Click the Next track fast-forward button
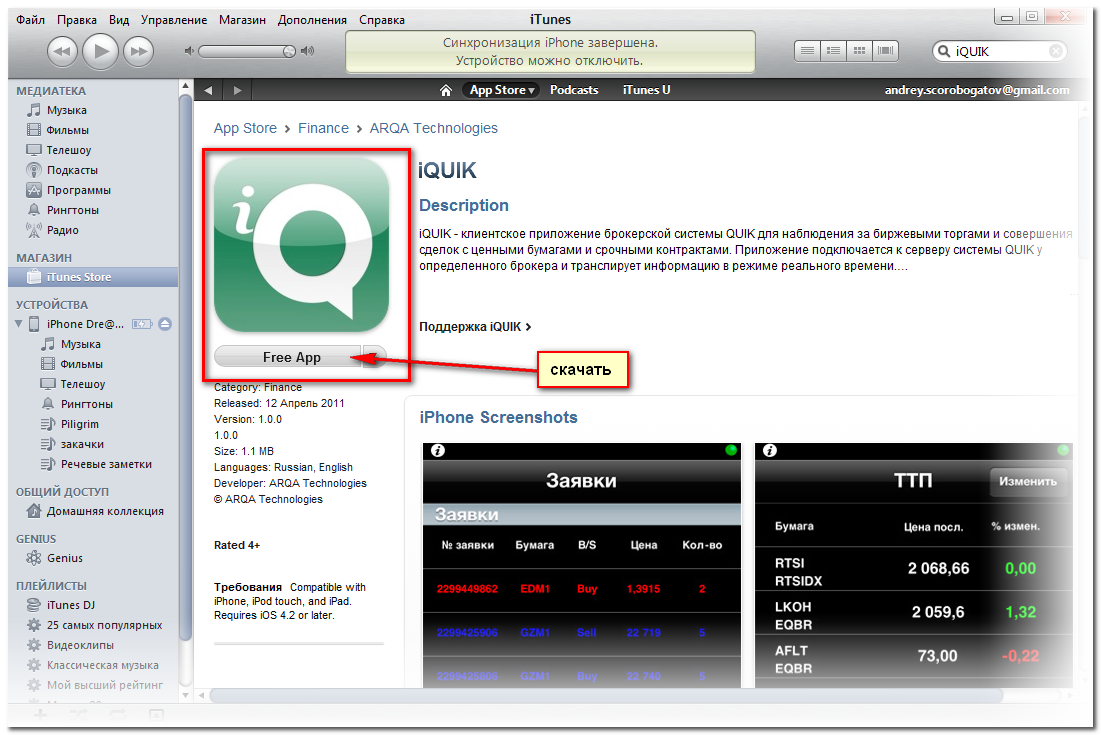Image resolution: width=1101 pixels, height=735 pixels. click(138, 51)
